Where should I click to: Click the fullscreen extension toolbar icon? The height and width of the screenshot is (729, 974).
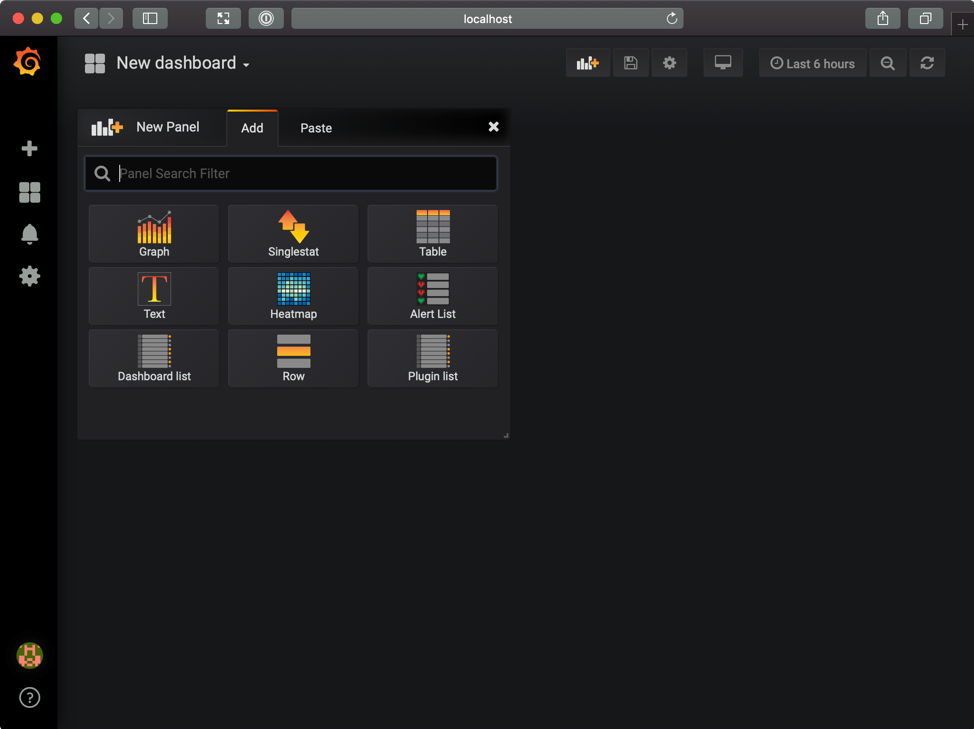[223, 19]
